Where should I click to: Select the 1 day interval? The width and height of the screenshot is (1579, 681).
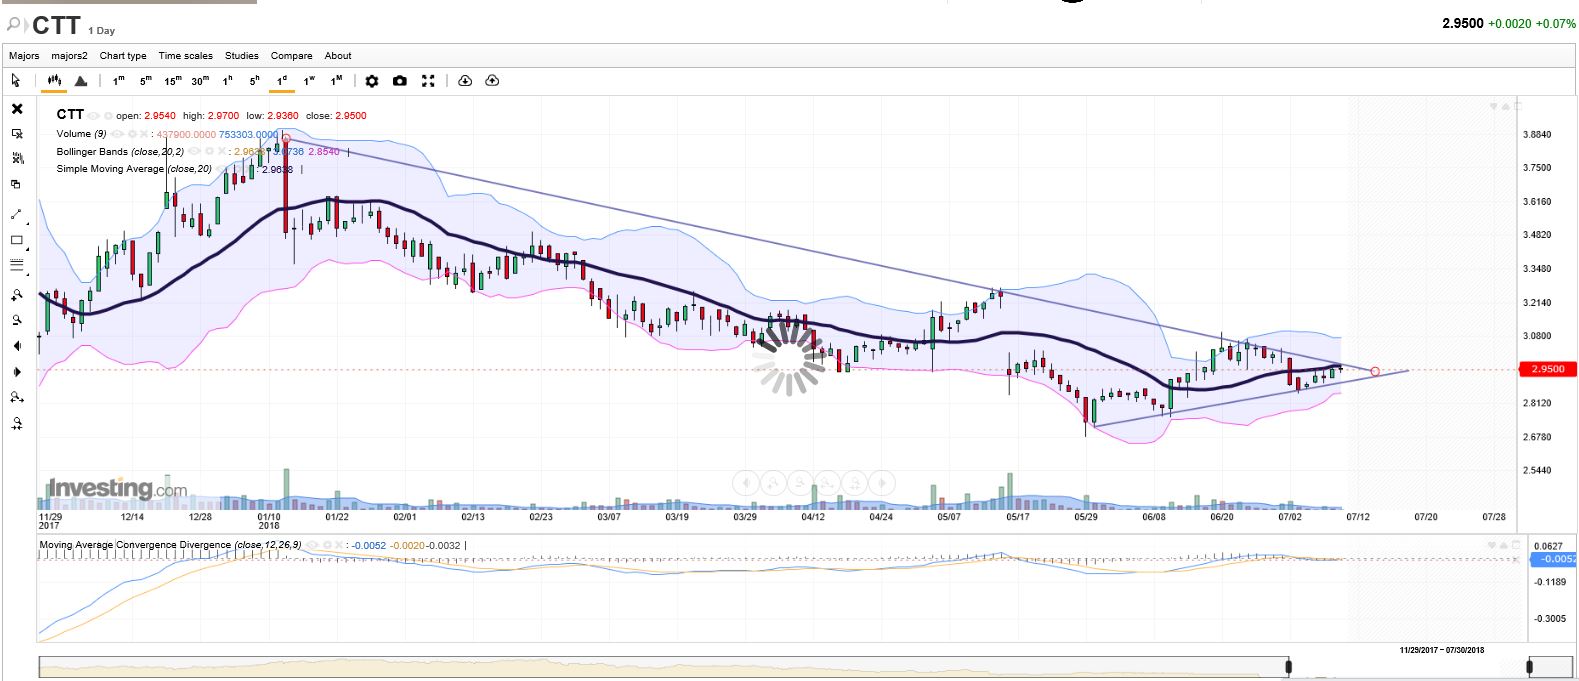pos(282,80)
